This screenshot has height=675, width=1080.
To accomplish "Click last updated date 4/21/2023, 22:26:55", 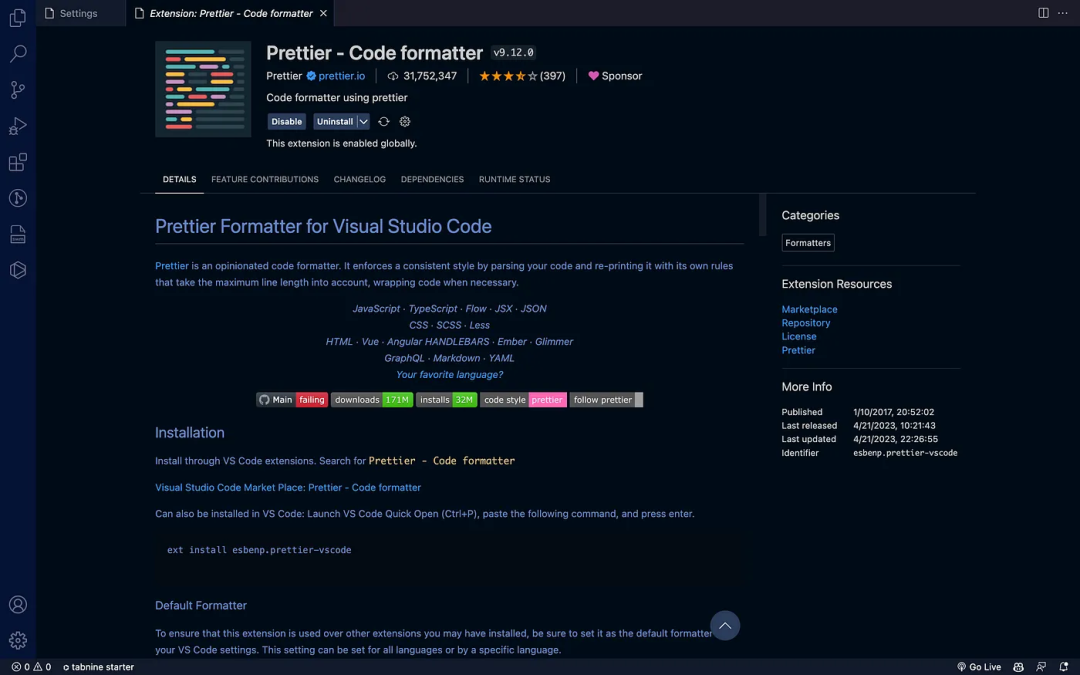I will [x=895, y=439].
